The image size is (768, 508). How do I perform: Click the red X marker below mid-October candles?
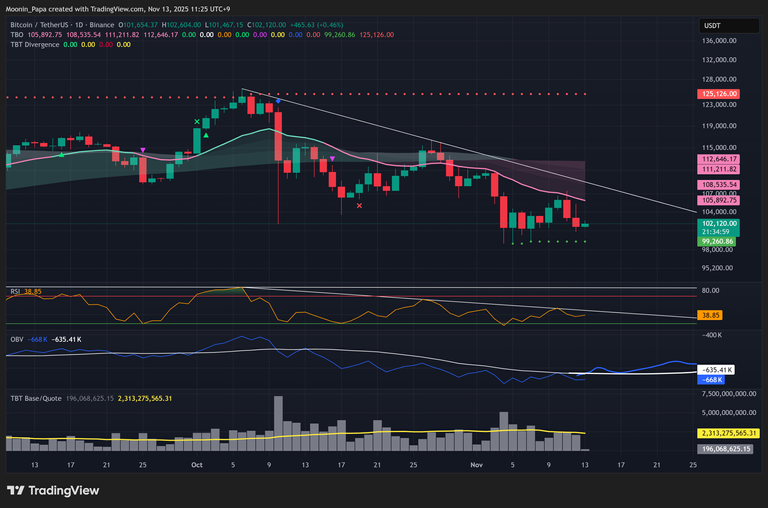(x=360, y=205)
